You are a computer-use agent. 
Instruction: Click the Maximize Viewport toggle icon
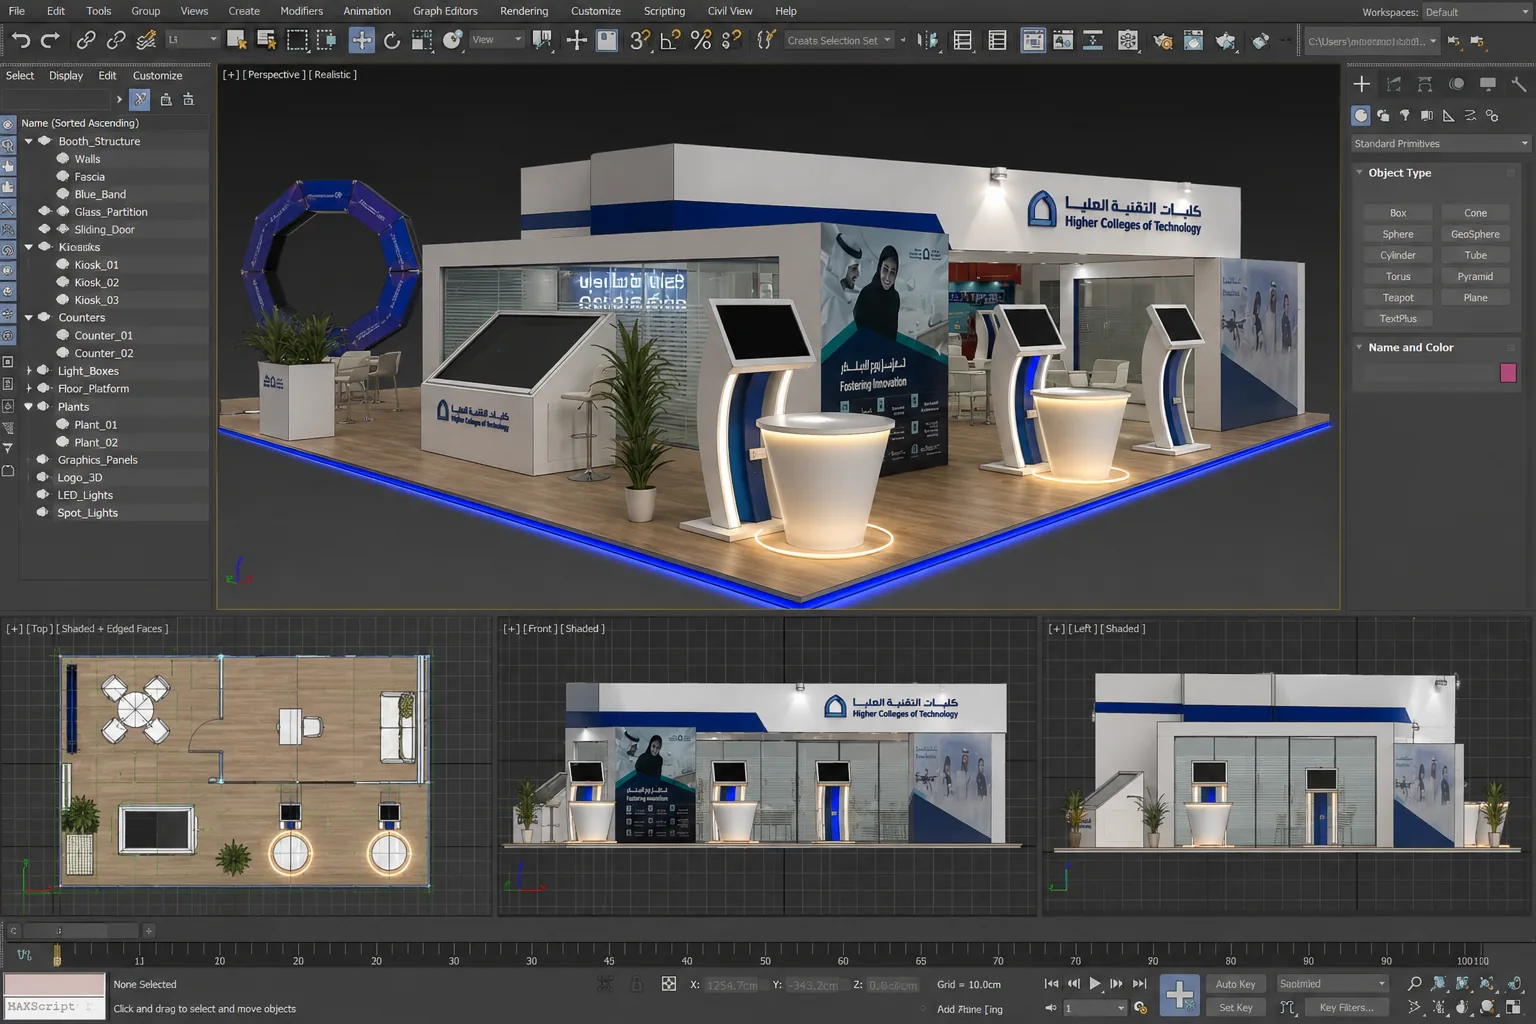[1514, 1007]
